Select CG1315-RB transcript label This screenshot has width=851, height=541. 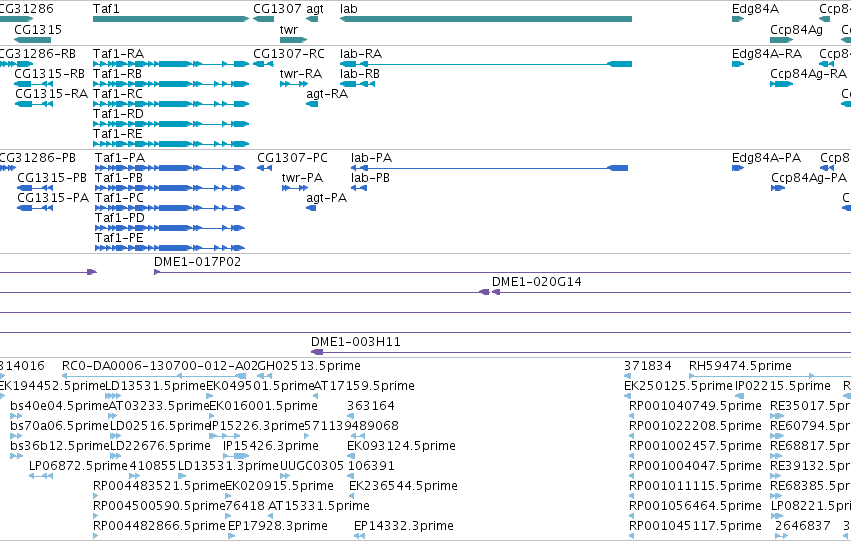pyautogui.click(x=49, y=74)
